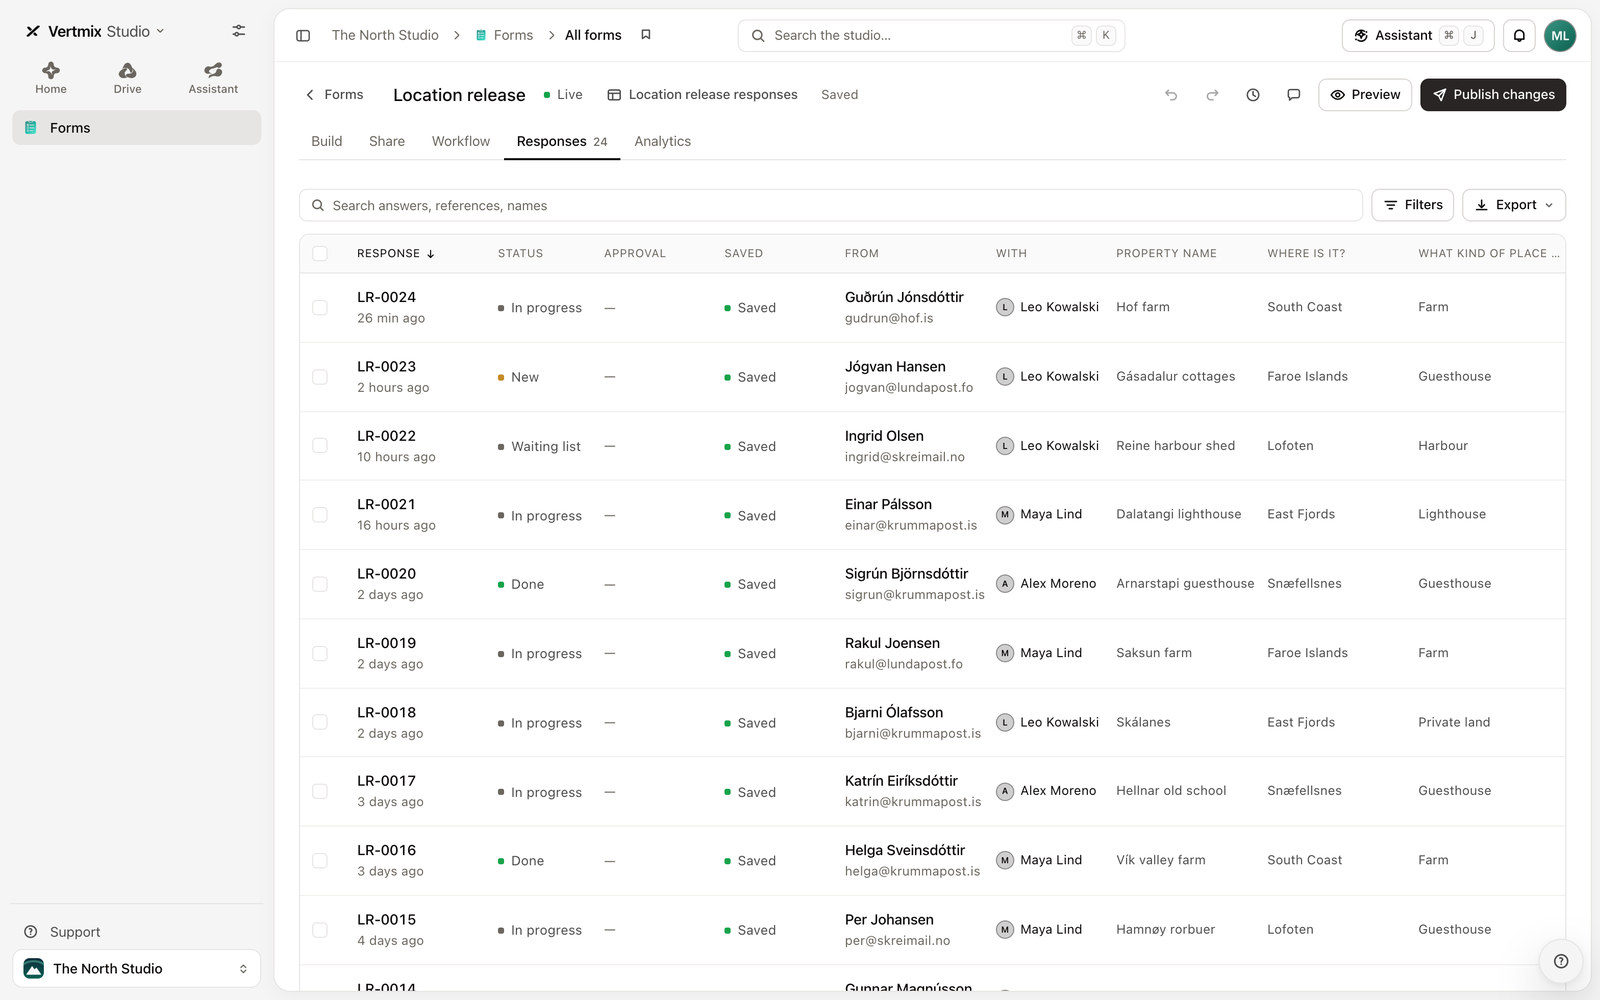Image resolution: width=1600 pixels, height=1000 pixels.
Task: Open the Filters panel
Action: click(1412, 205)
